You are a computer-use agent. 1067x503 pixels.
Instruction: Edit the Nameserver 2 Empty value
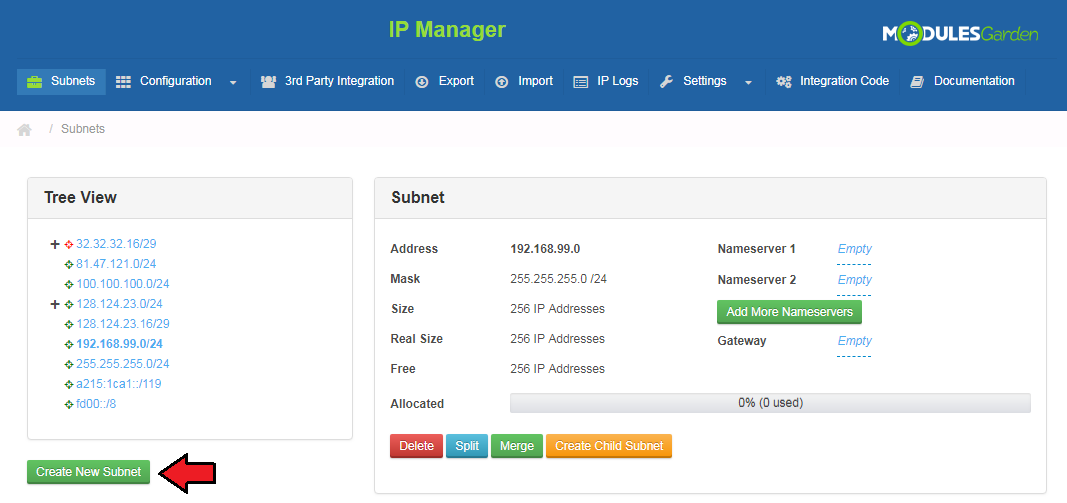854,280
